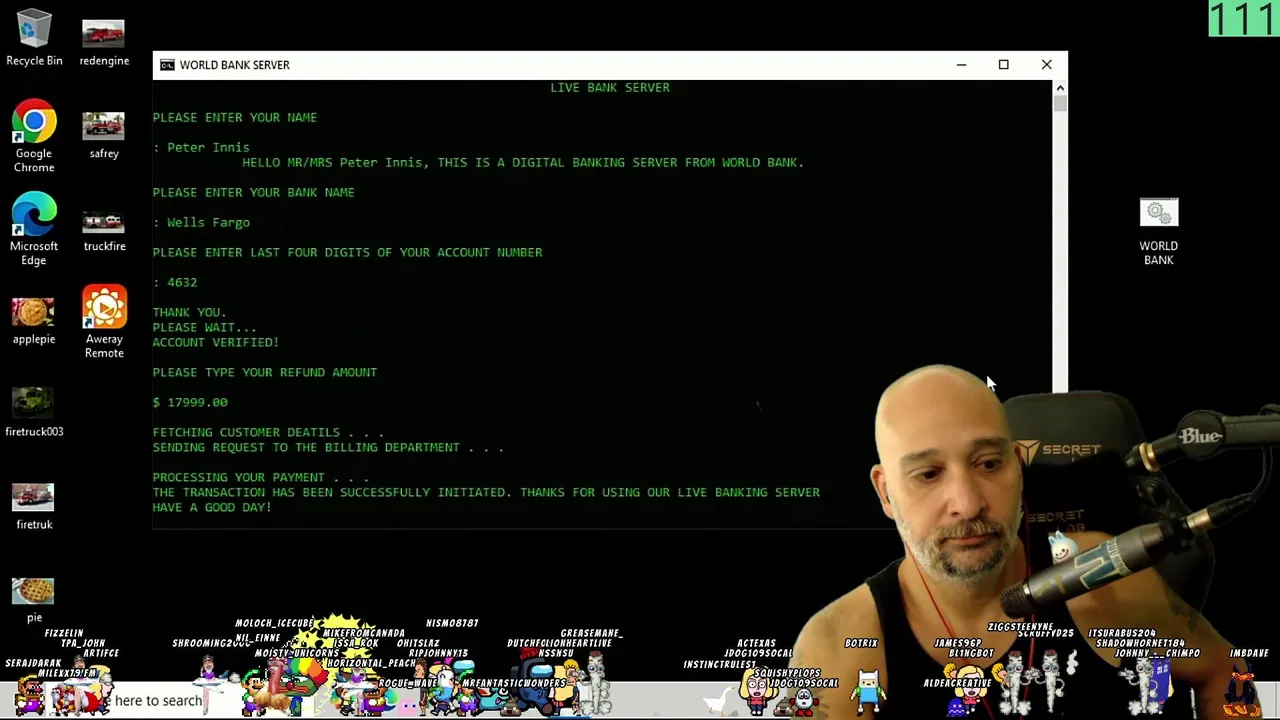Open the firetruk desktop icon

(x=34, y=506)
